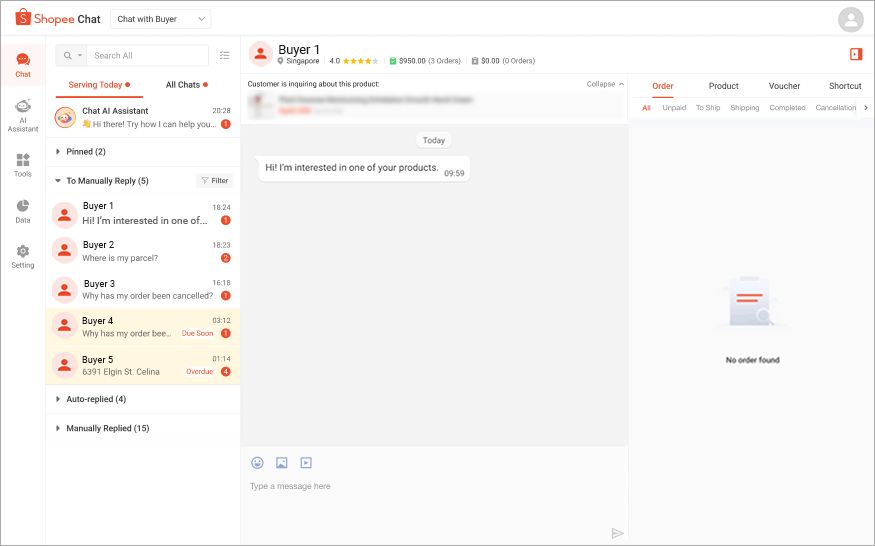Image resolution: width=875 pixels, height=546 pixels.
Task: Filter orders by Cancellation
Action: 835,108
